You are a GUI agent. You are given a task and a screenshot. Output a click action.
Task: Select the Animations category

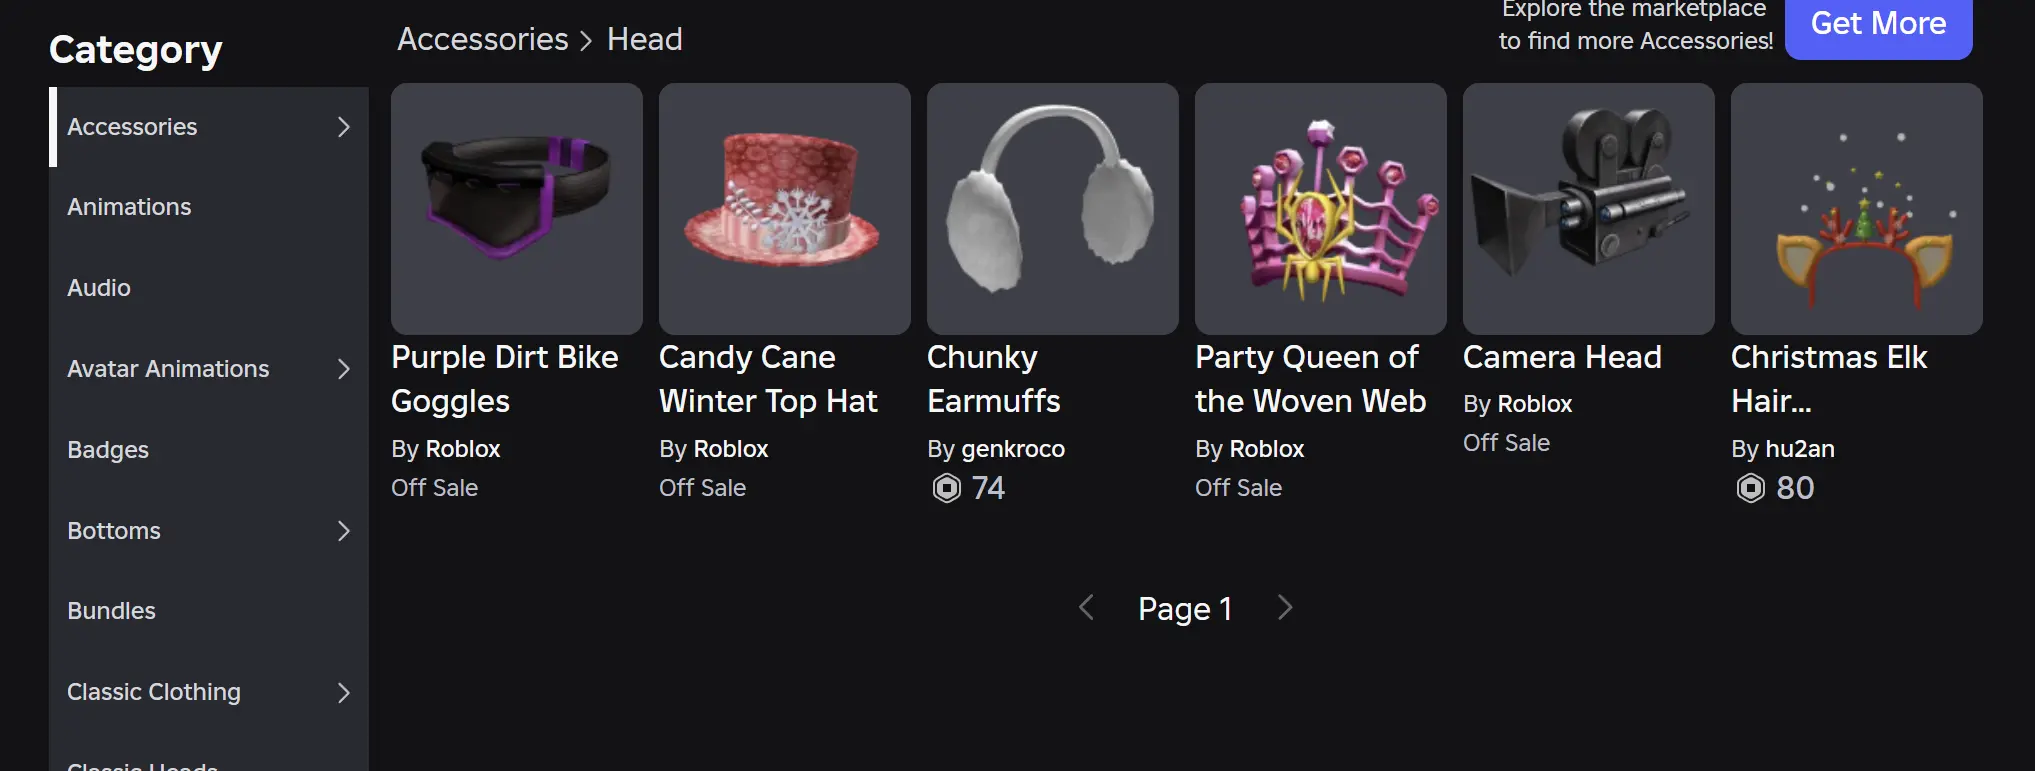tap(129, 207)
